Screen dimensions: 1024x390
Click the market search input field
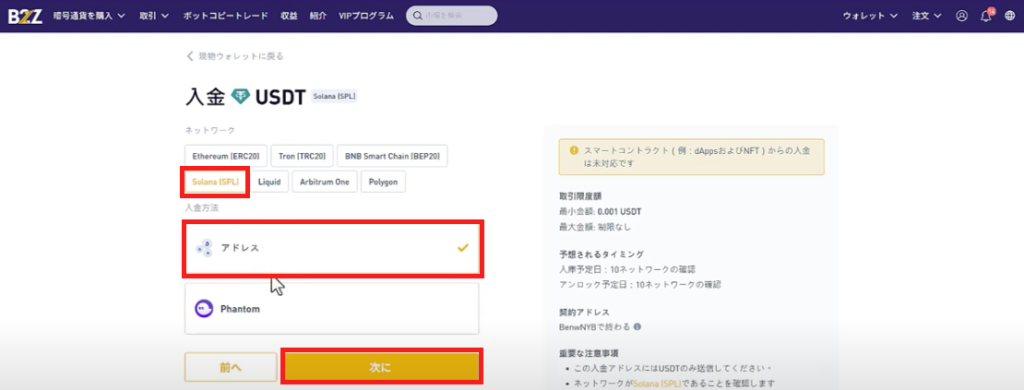pos(451,16)
